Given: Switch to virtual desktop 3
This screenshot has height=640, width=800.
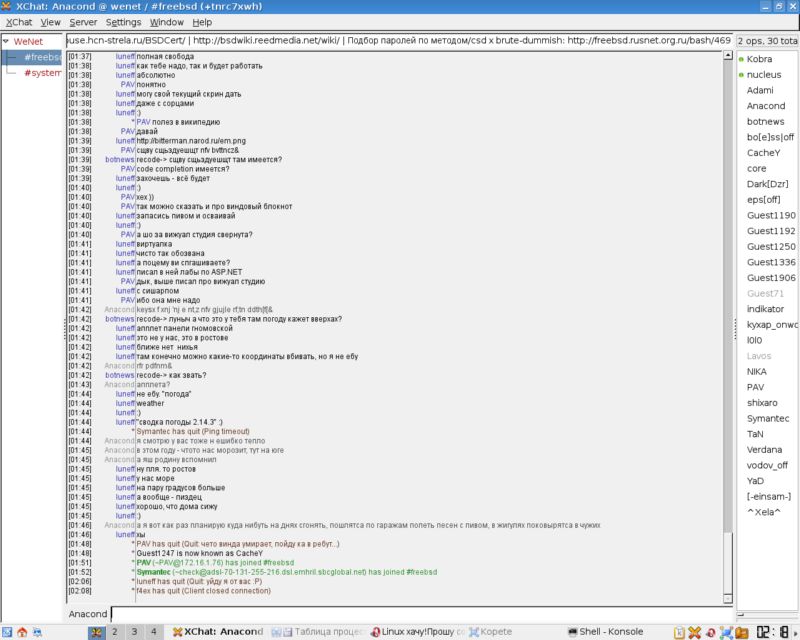Looking at the screenshot, I should tap(134, 632).
